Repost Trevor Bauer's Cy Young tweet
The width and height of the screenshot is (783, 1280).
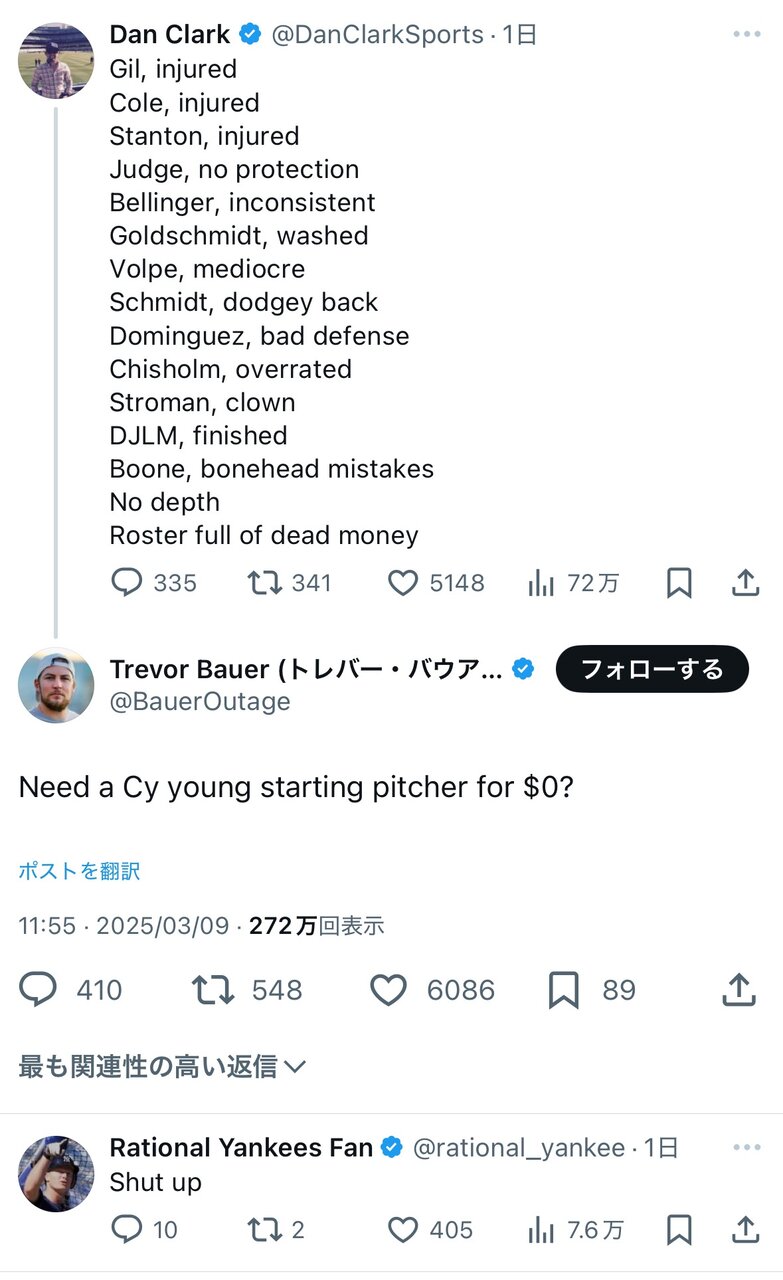[x=213, y=990]
